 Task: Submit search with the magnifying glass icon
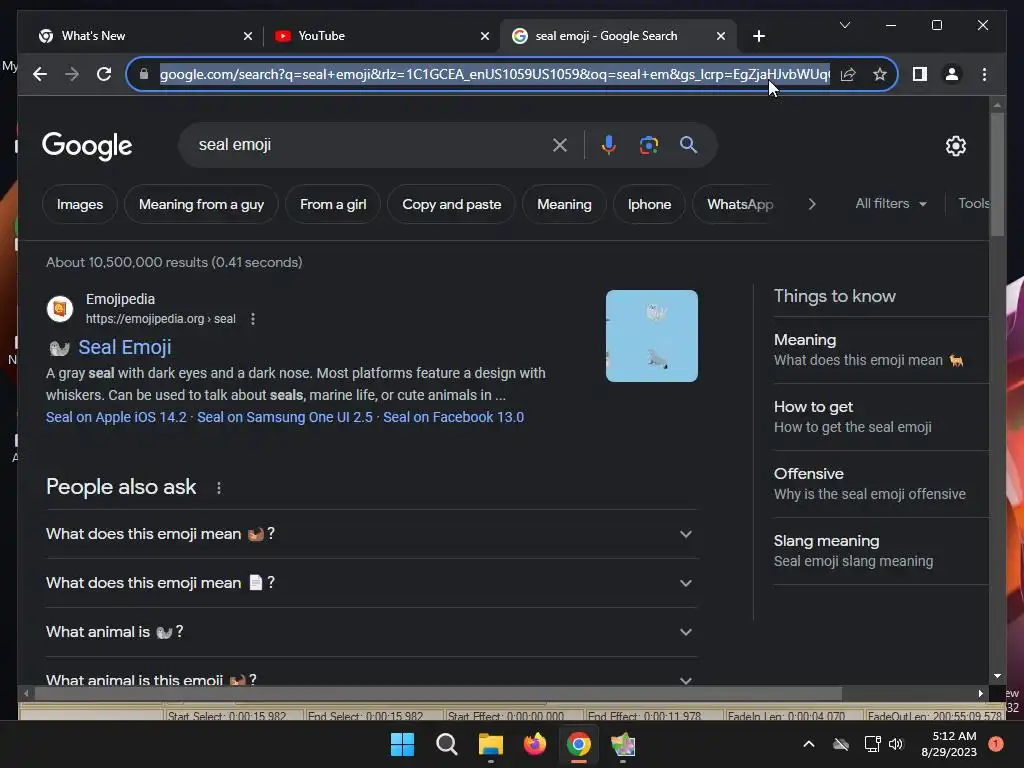click(x=688, y=145)
